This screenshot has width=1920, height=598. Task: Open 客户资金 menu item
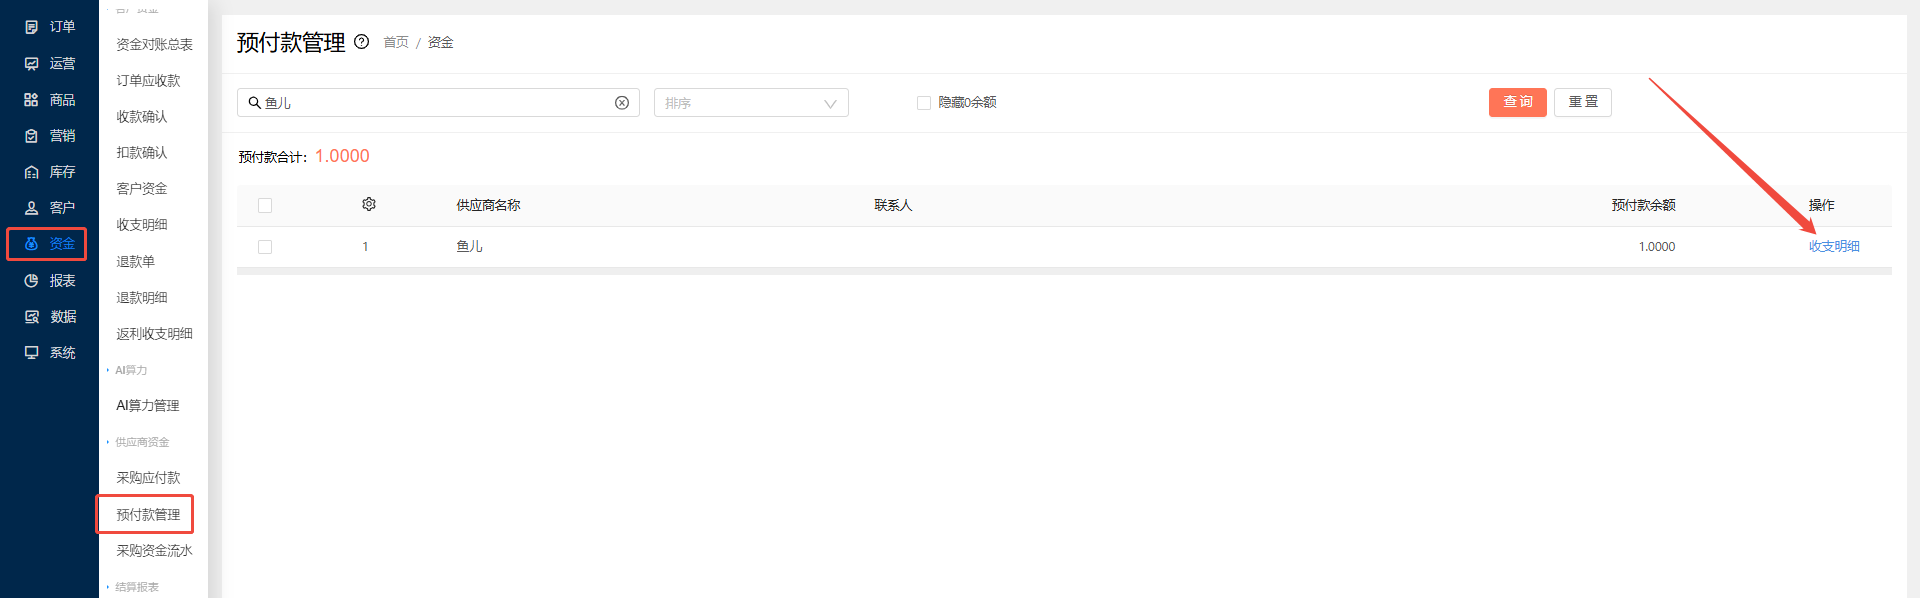pos(142,189)
